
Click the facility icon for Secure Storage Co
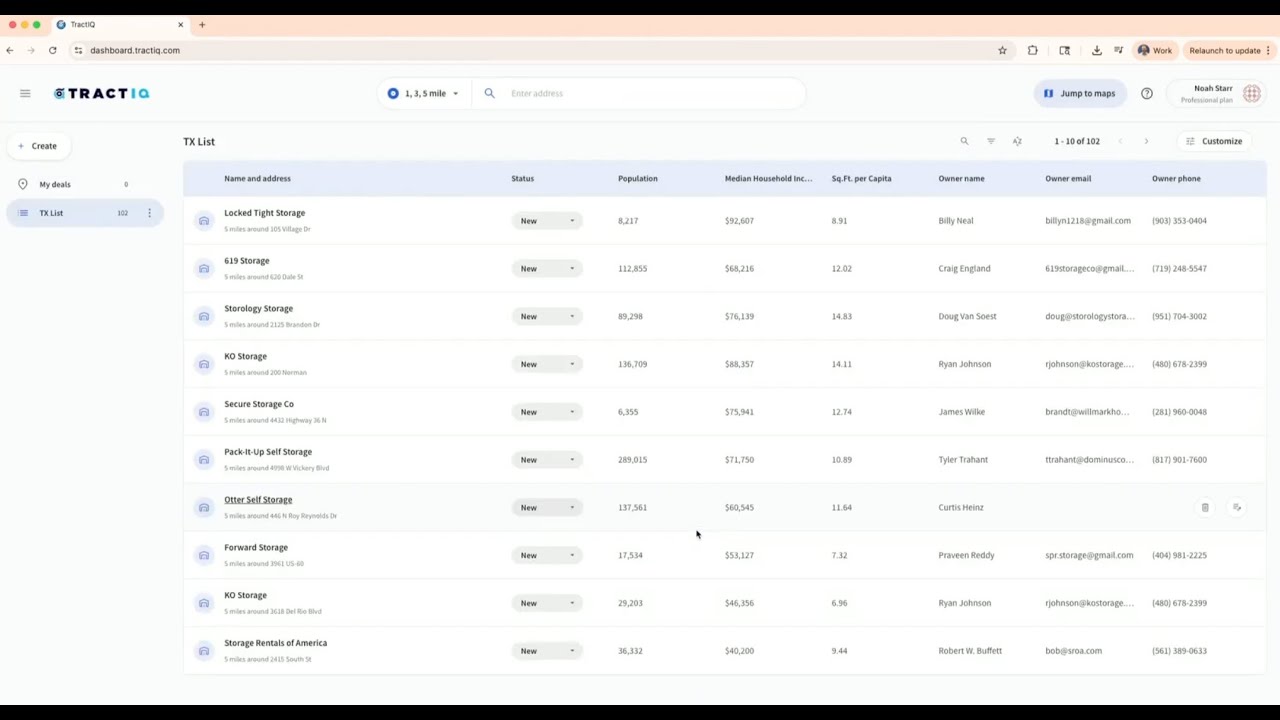pos(204,412)
